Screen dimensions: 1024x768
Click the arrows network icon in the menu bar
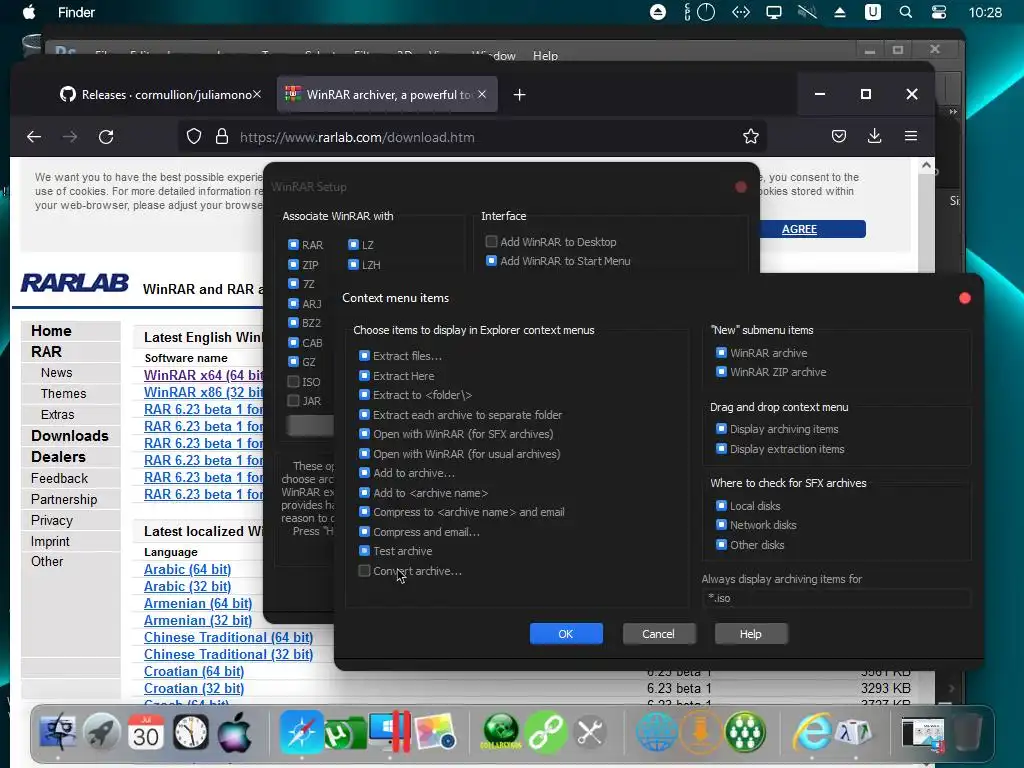point(741,12)
